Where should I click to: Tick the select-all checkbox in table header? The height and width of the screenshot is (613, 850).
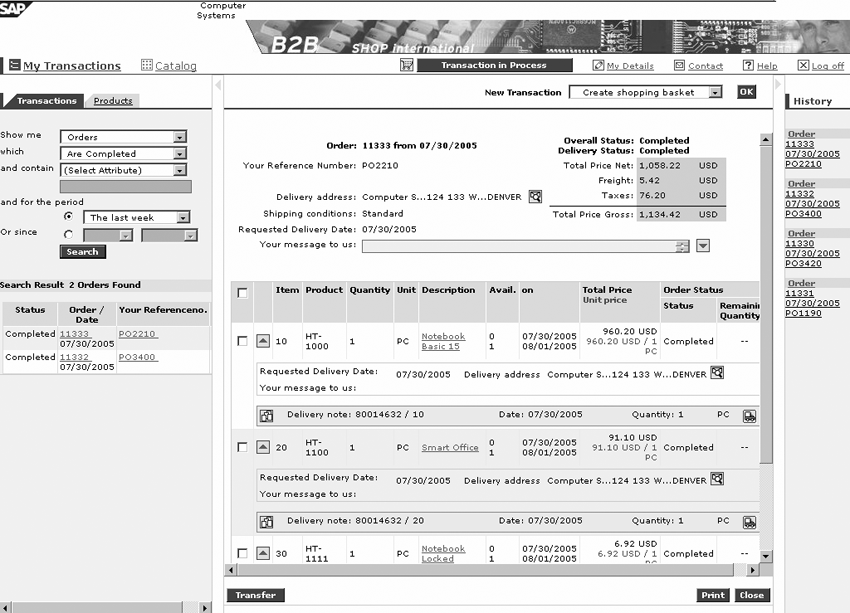click(242, 292)
